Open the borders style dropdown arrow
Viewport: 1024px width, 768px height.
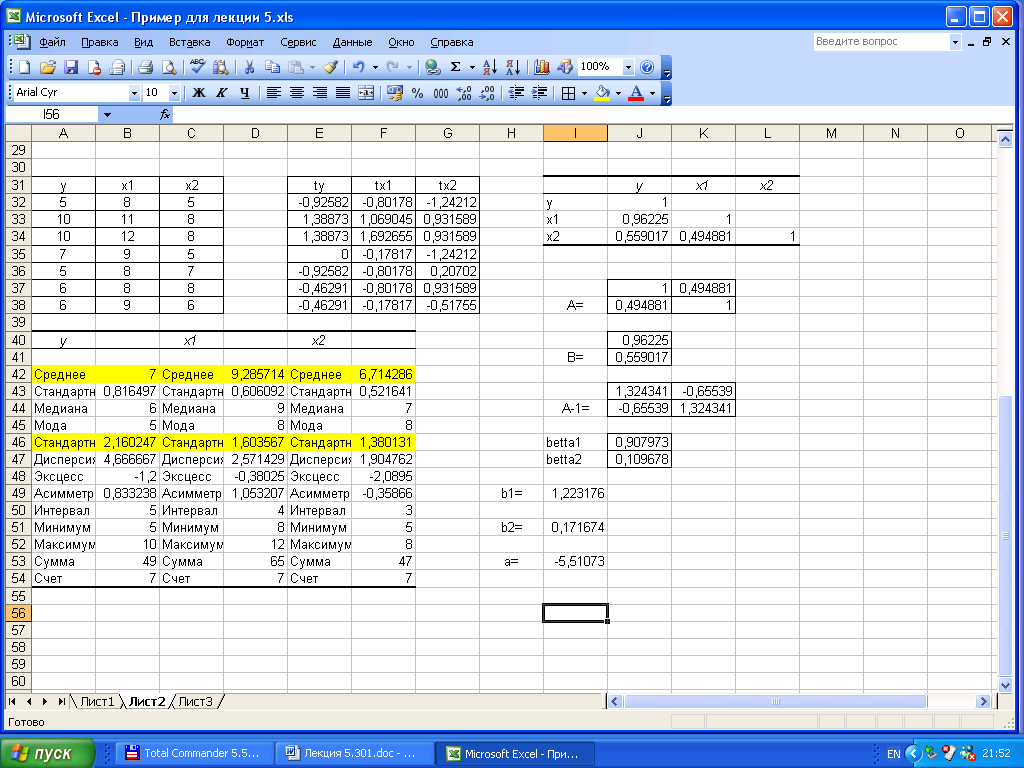[x=584, y=93]
